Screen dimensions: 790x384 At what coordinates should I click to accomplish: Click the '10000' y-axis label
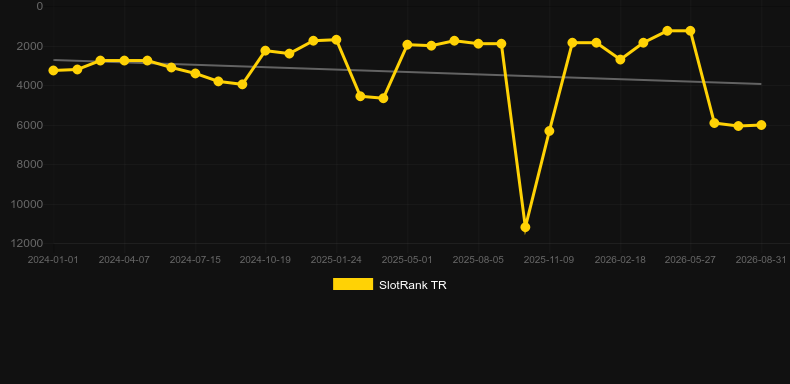coord(27,204)
